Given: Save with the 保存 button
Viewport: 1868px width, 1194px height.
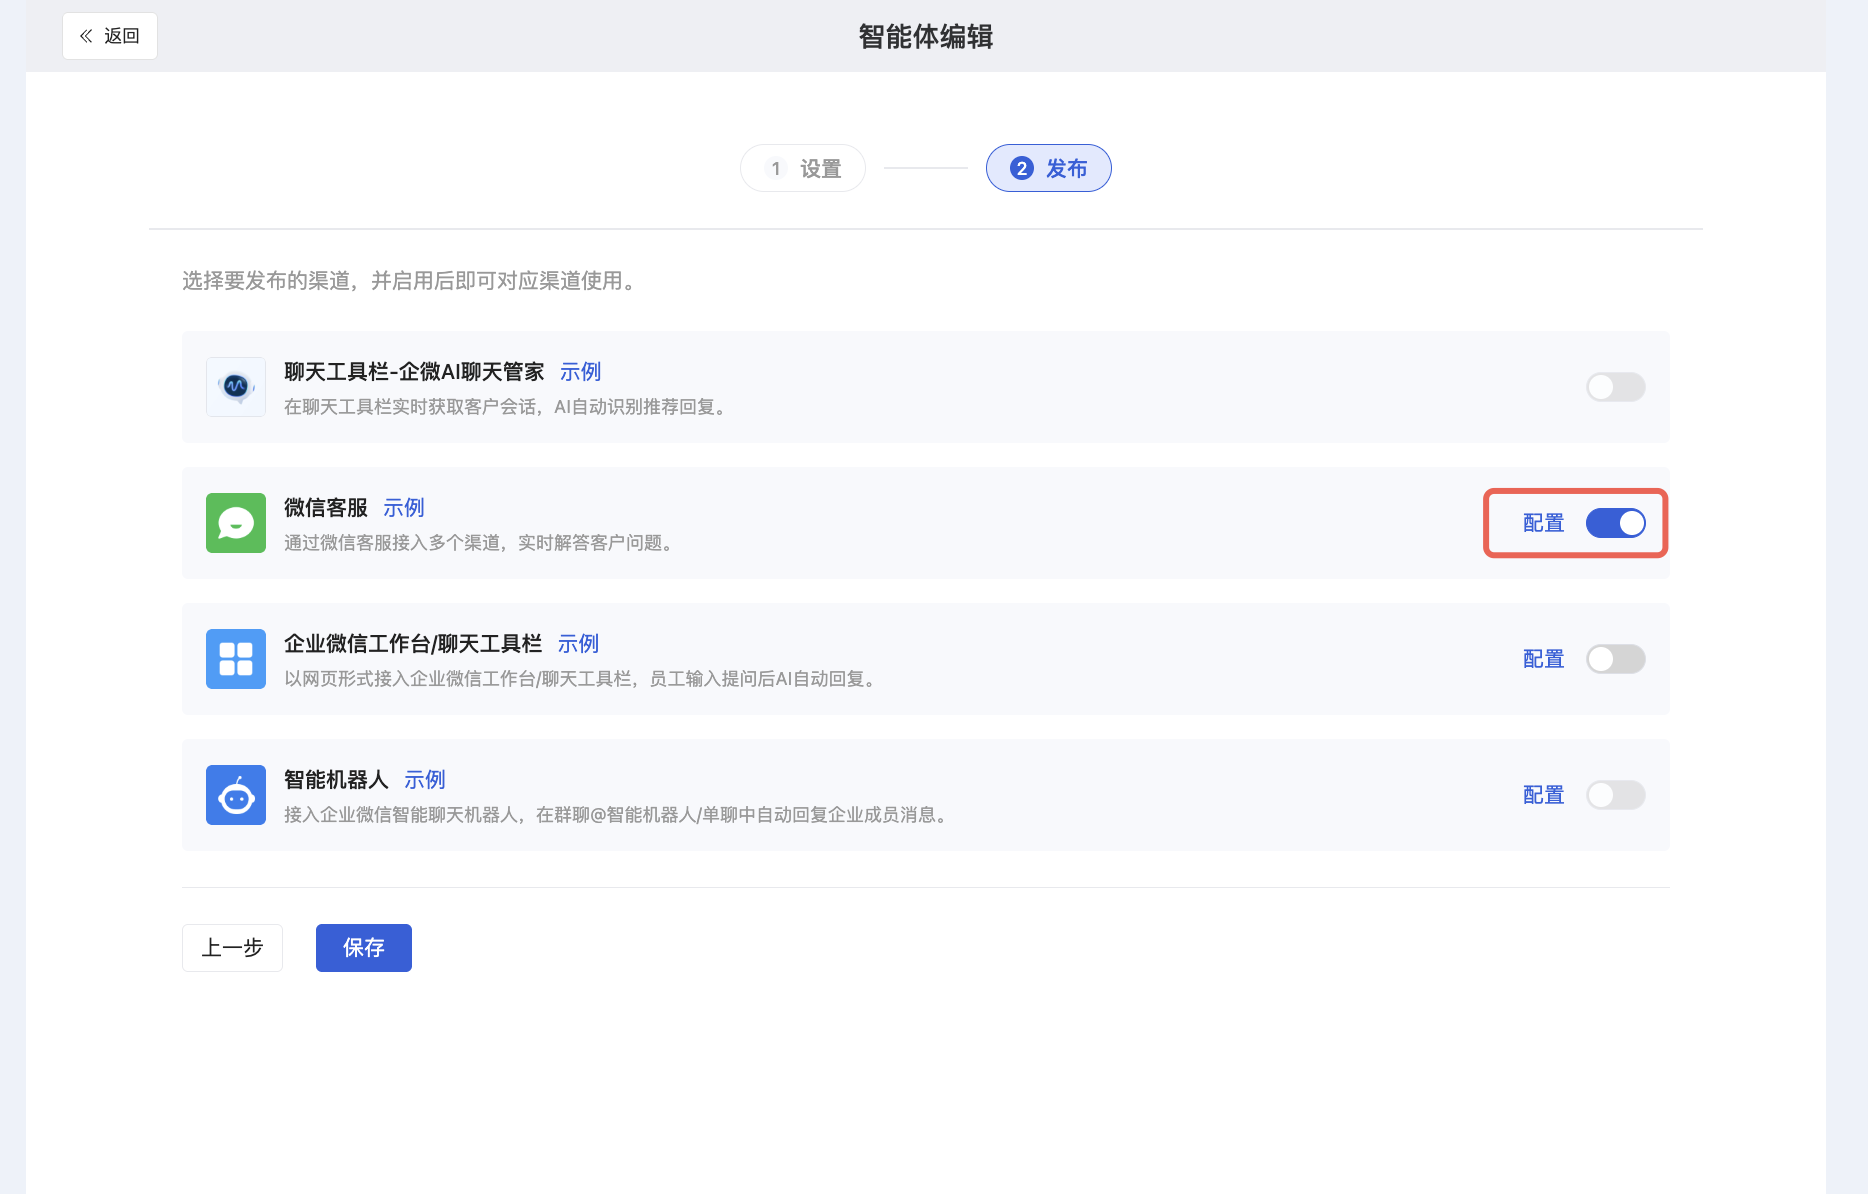Looking at the screenshot, I should [x=364, y=948].
